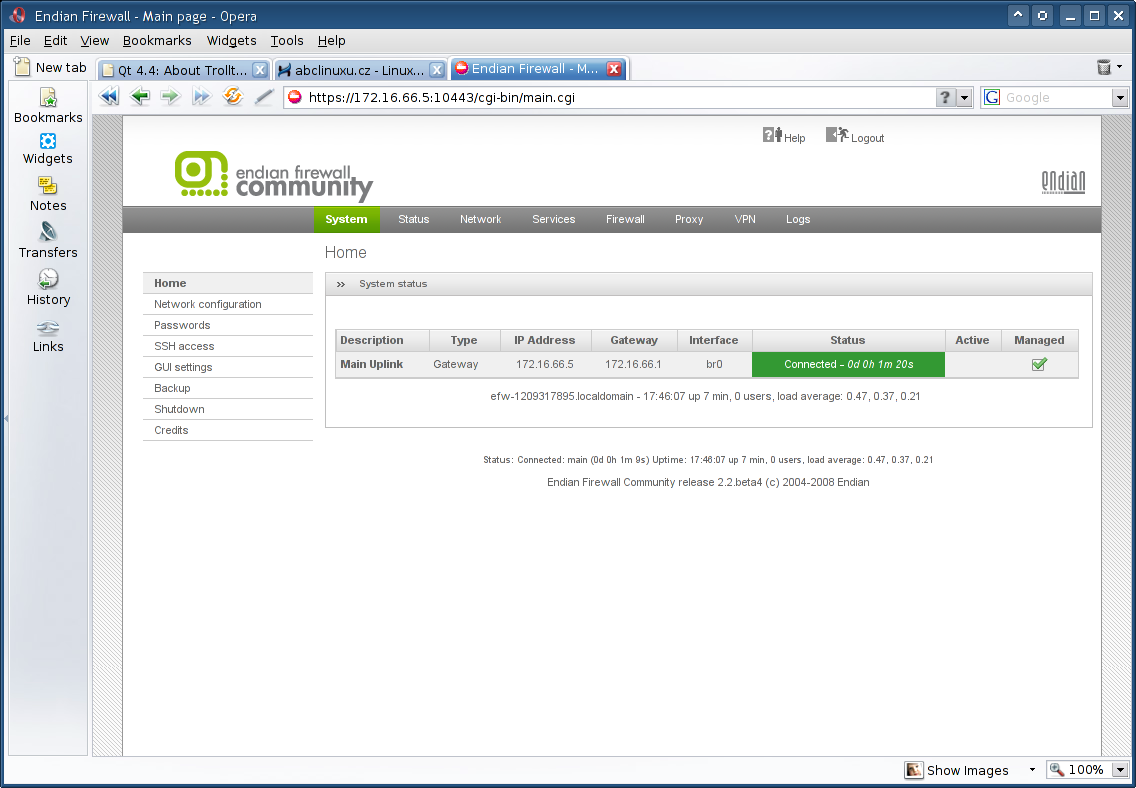Image resolution: width=1136 pixels, height=788 pixels.
Task: Open the History panel icon
Action: click(48, 279)
